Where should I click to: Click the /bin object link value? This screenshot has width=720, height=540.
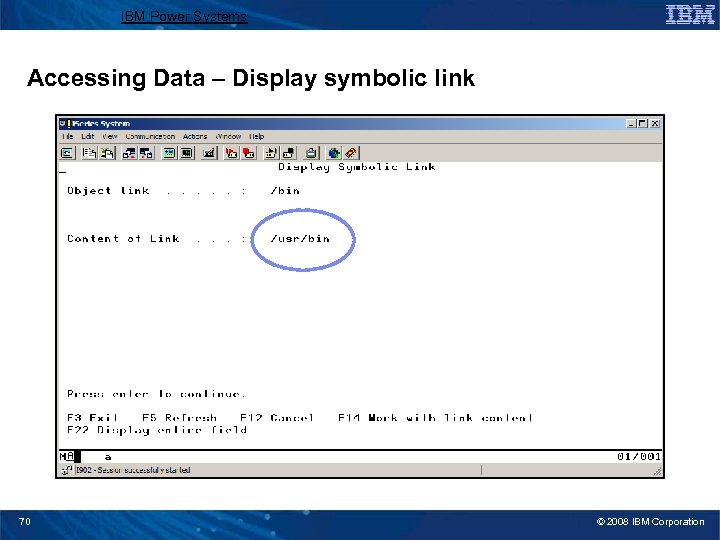coord(285,191)
